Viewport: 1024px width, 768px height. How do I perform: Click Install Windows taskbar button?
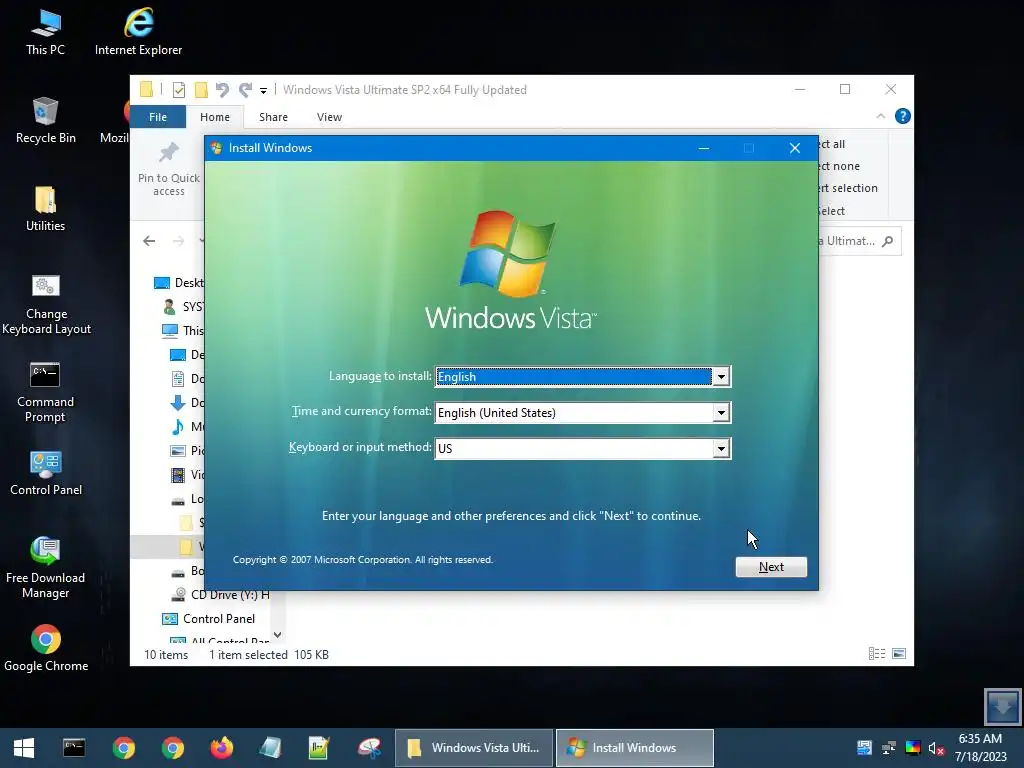[x=635, y=748]
